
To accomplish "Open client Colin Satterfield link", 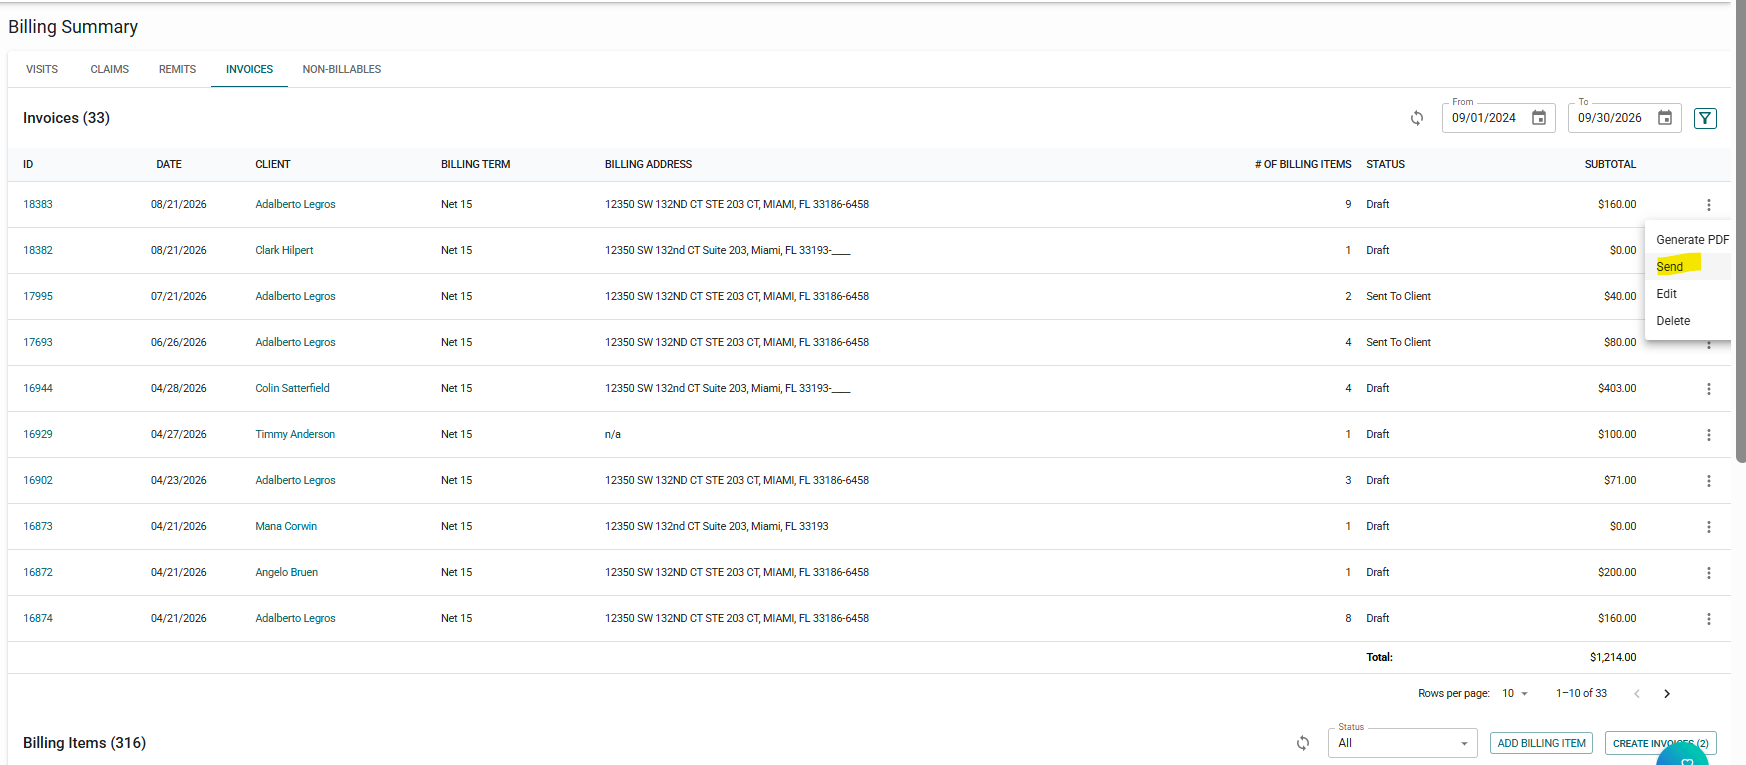I will point(292,389).
